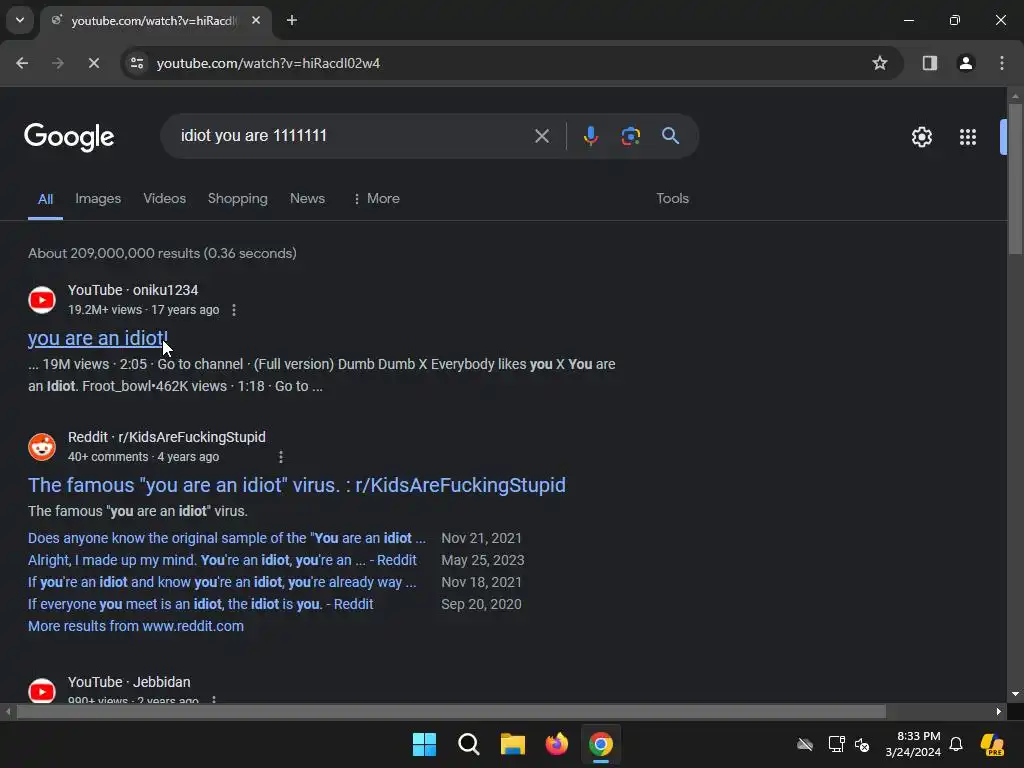Open 'you are an idiot!' result

(x=98, y=338)
